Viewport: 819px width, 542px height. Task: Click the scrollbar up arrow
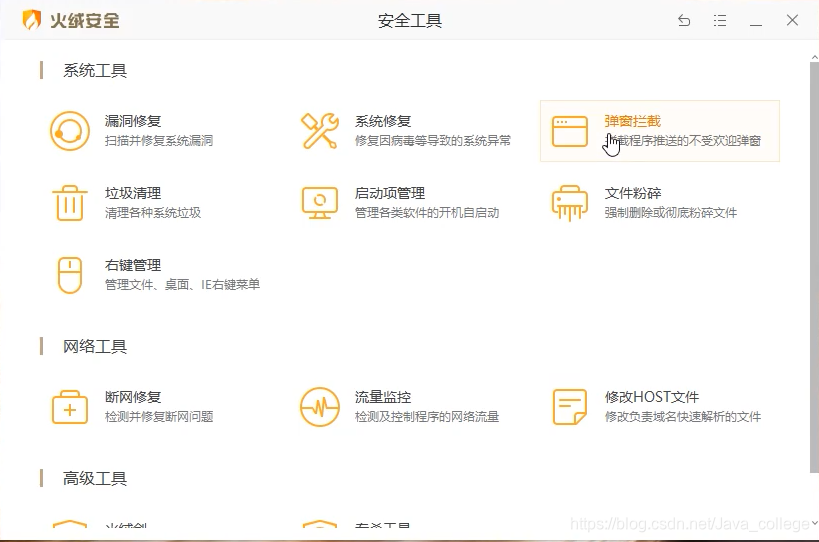[x=814, y=56]
